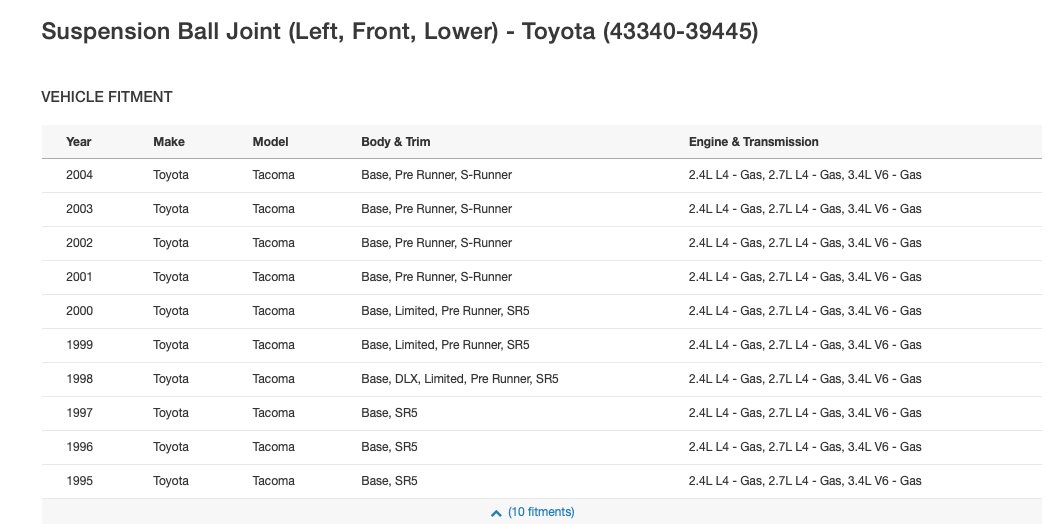
Task: Select the 1999 year cell
Action: pos(79,345)
